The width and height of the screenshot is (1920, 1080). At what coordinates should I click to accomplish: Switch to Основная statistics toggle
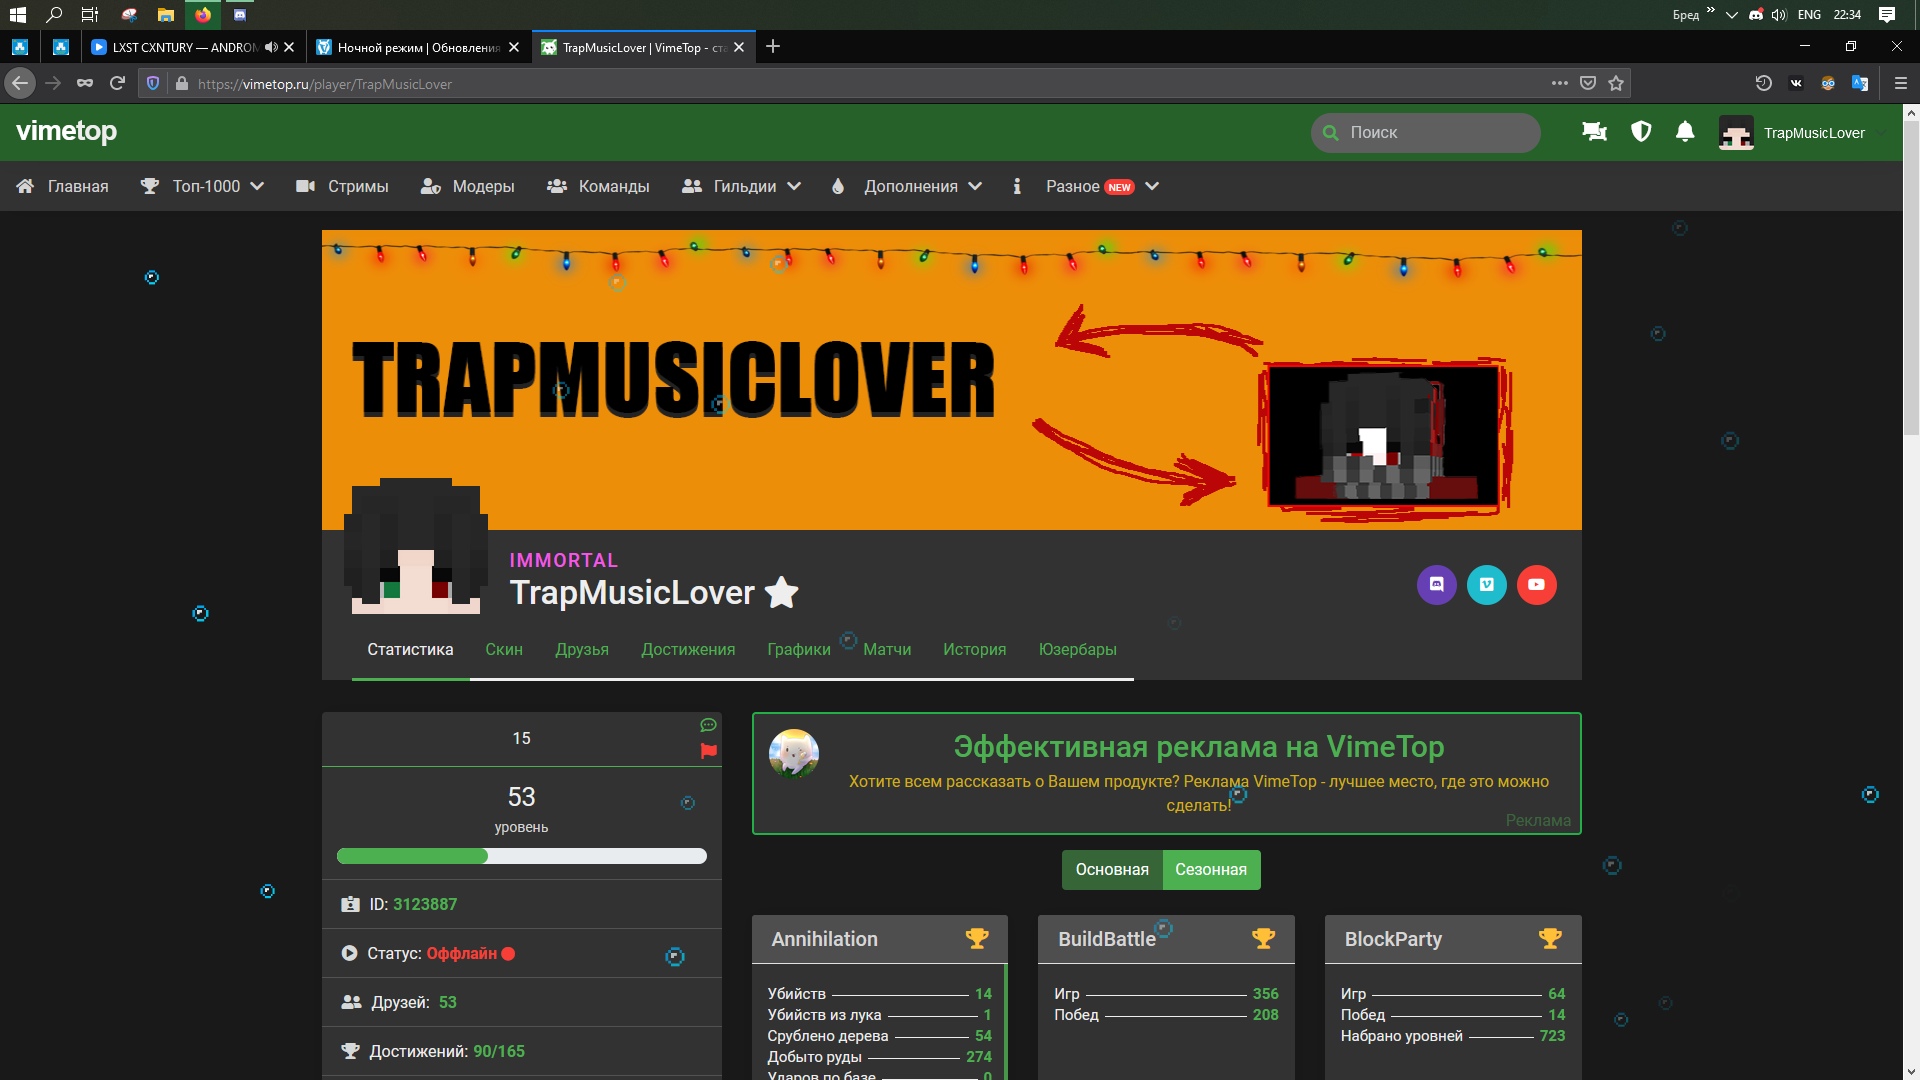point(1112,870)
